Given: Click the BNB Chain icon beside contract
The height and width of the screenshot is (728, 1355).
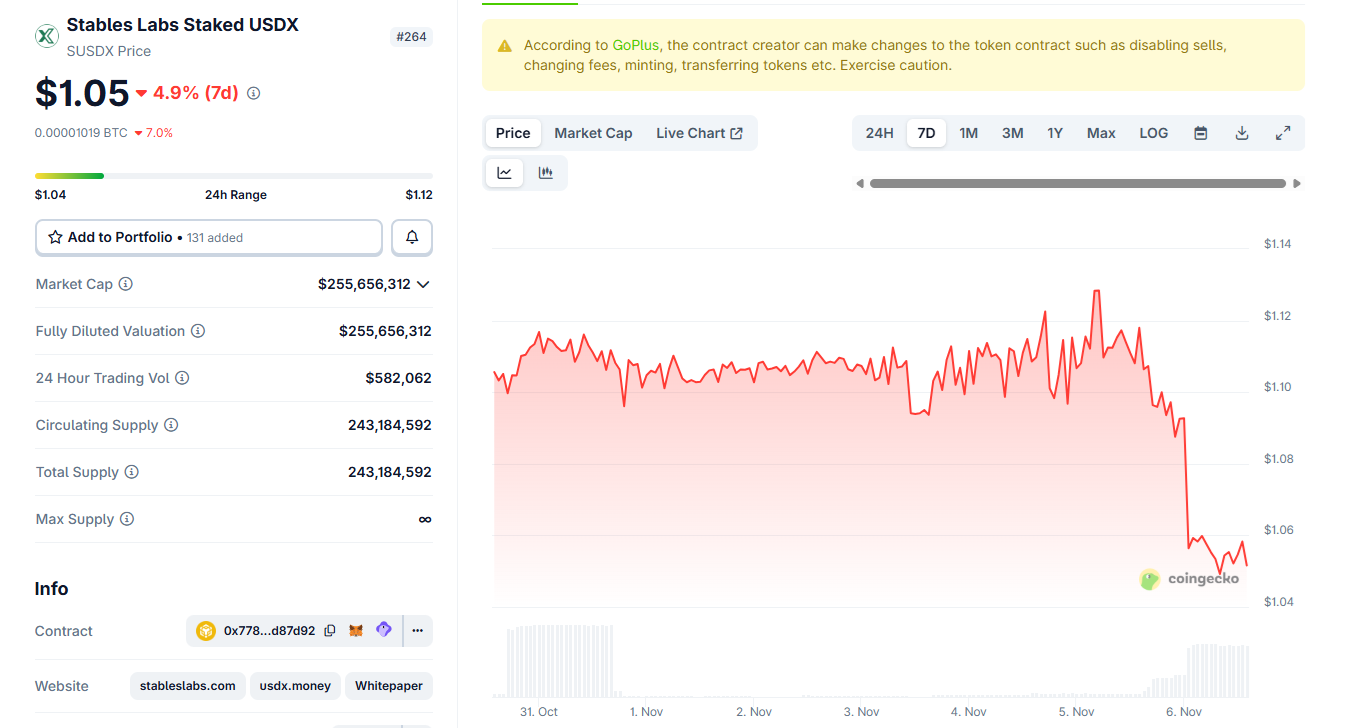Looking at the screenshot, I should click(206, 630).
